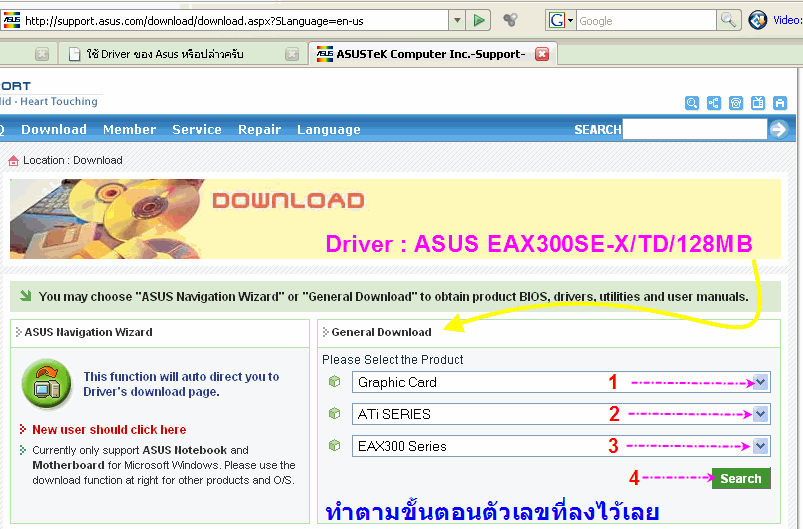Click the TV-shaped icon in top-right icon row

(x=758, y=103)
